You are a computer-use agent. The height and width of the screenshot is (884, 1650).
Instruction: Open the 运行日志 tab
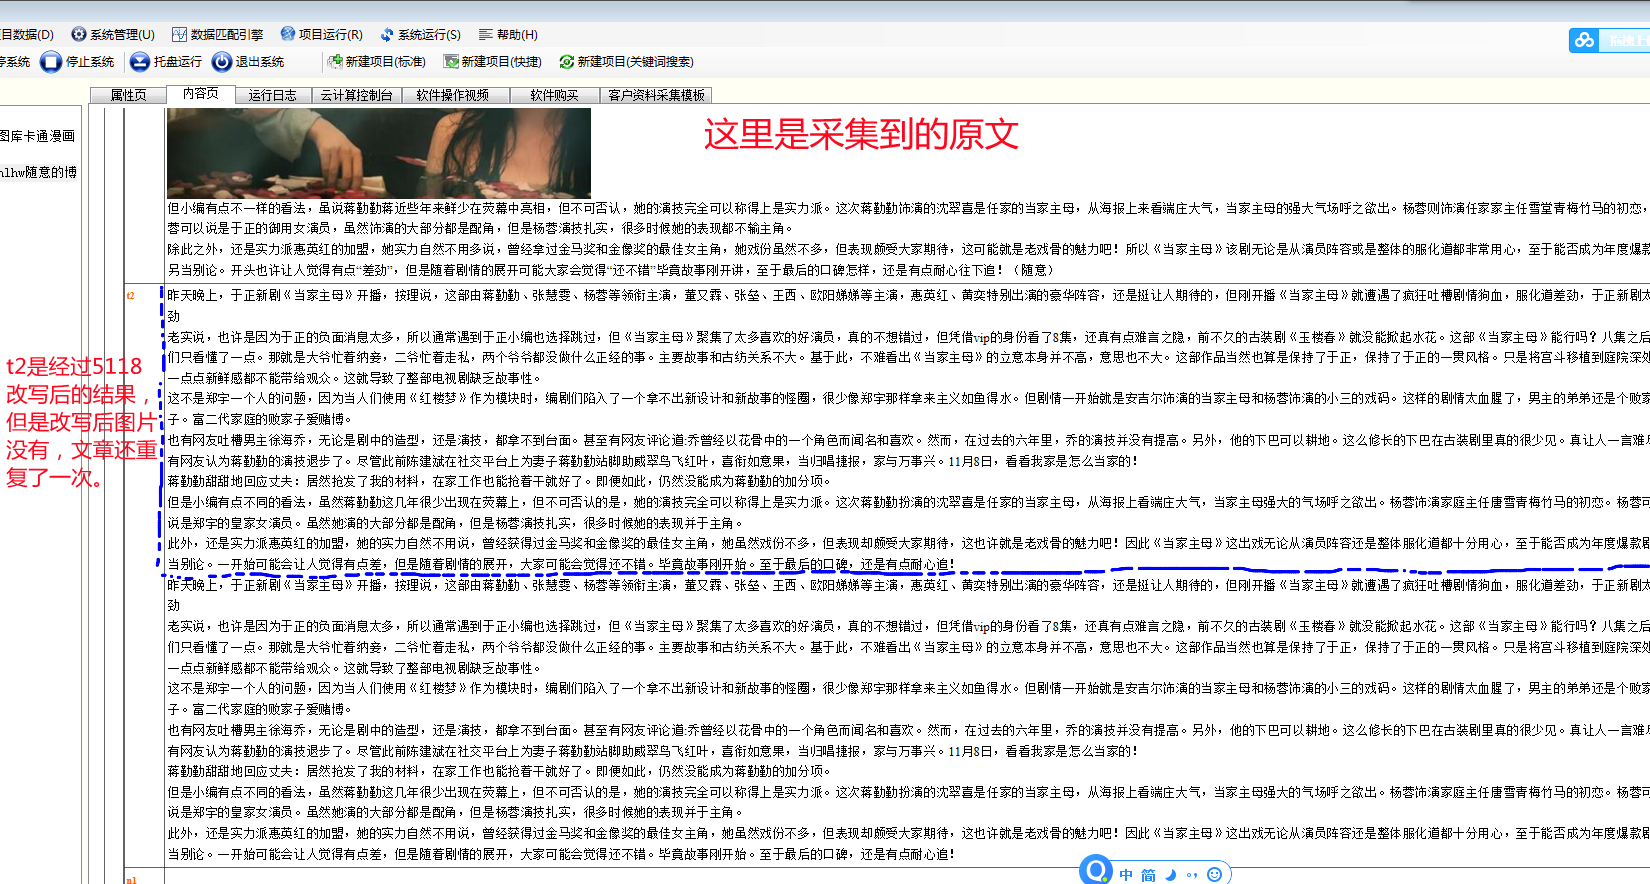tap(272, 95)
